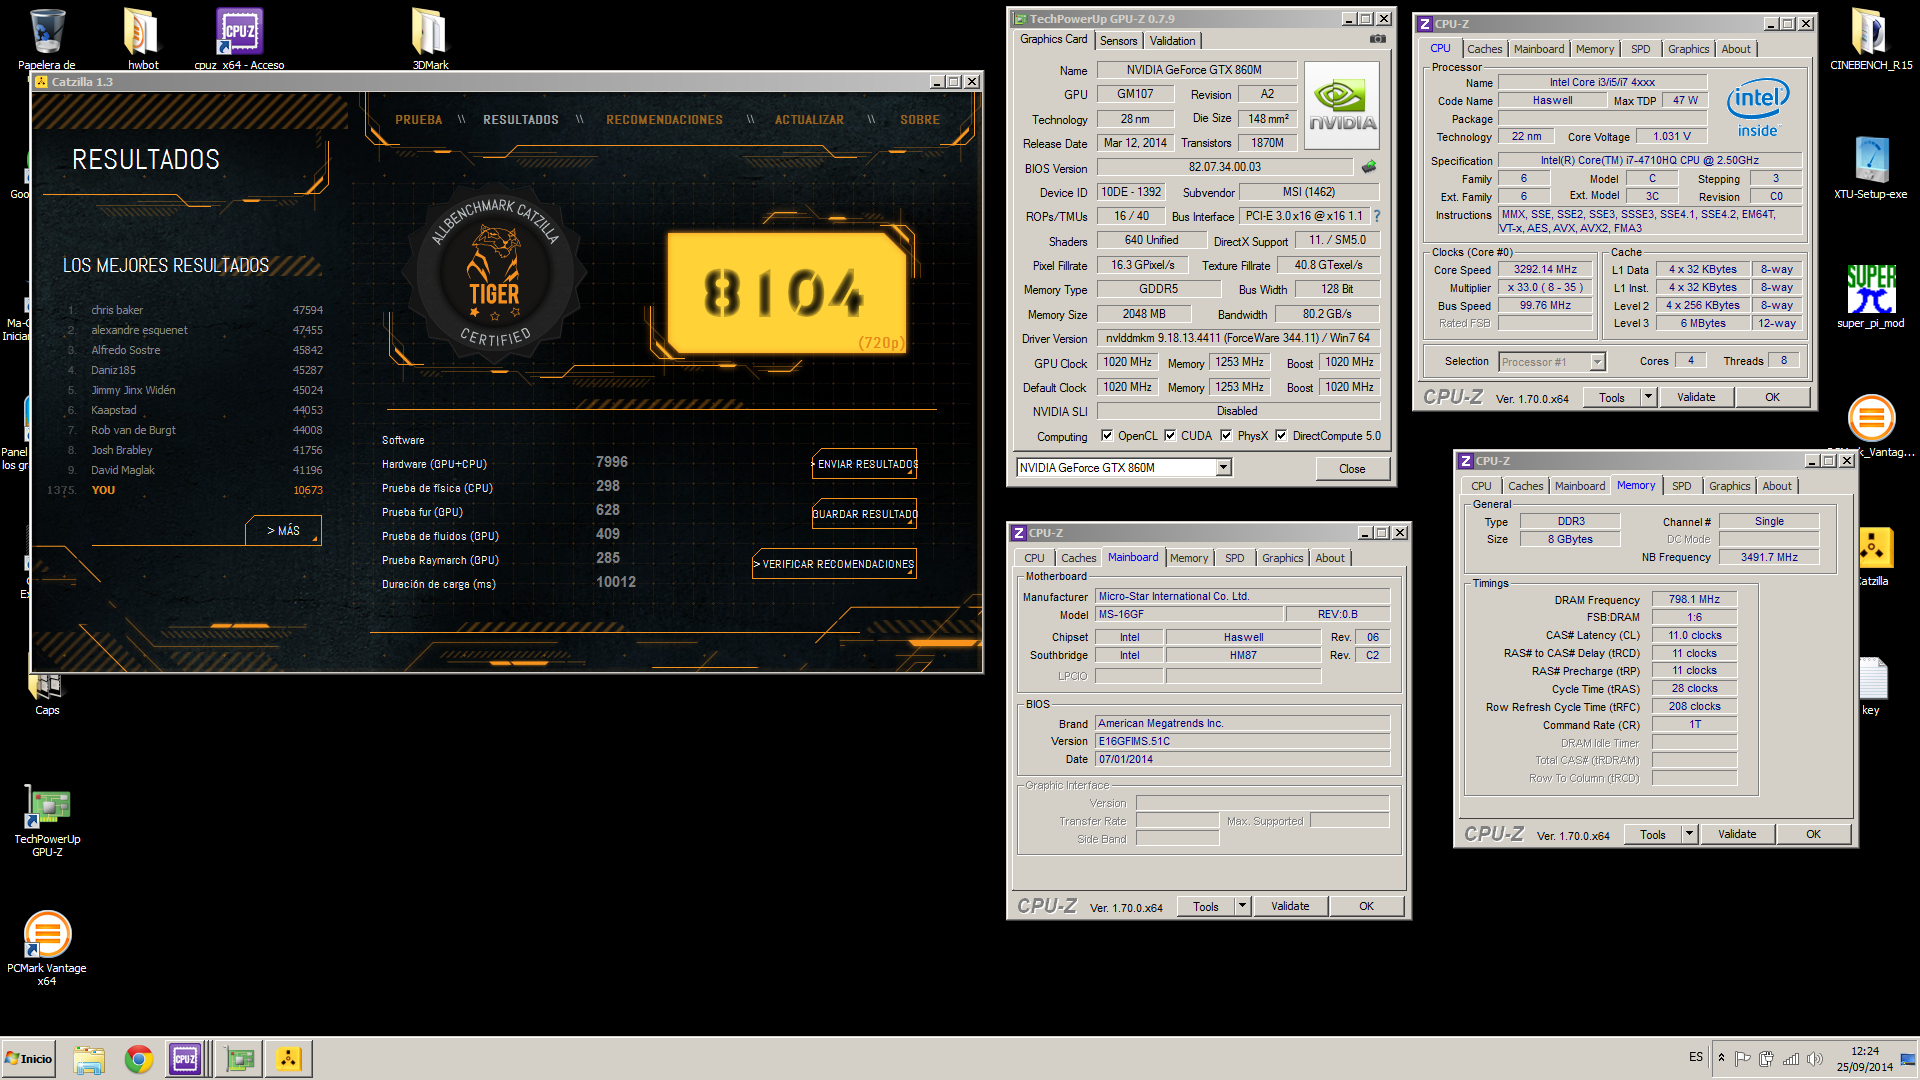Click the Inicio start button

point(29,1059)
